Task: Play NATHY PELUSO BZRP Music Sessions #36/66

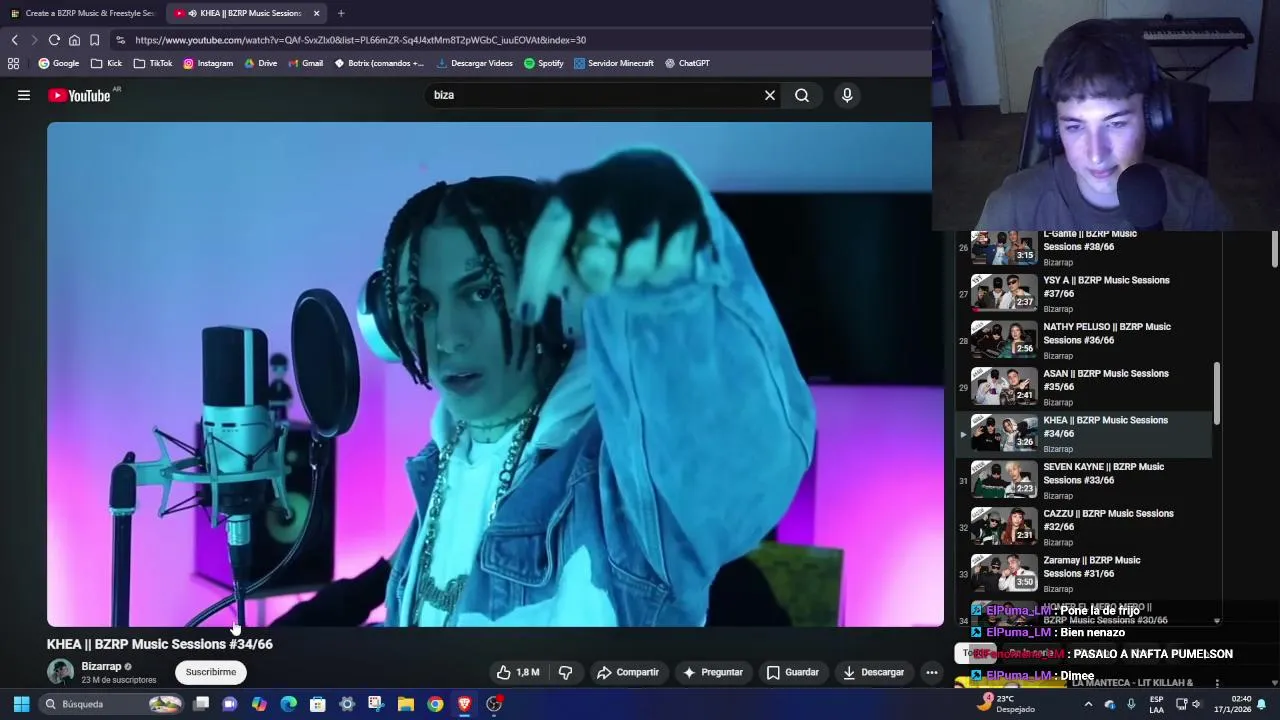Action: click(1085, 340)
